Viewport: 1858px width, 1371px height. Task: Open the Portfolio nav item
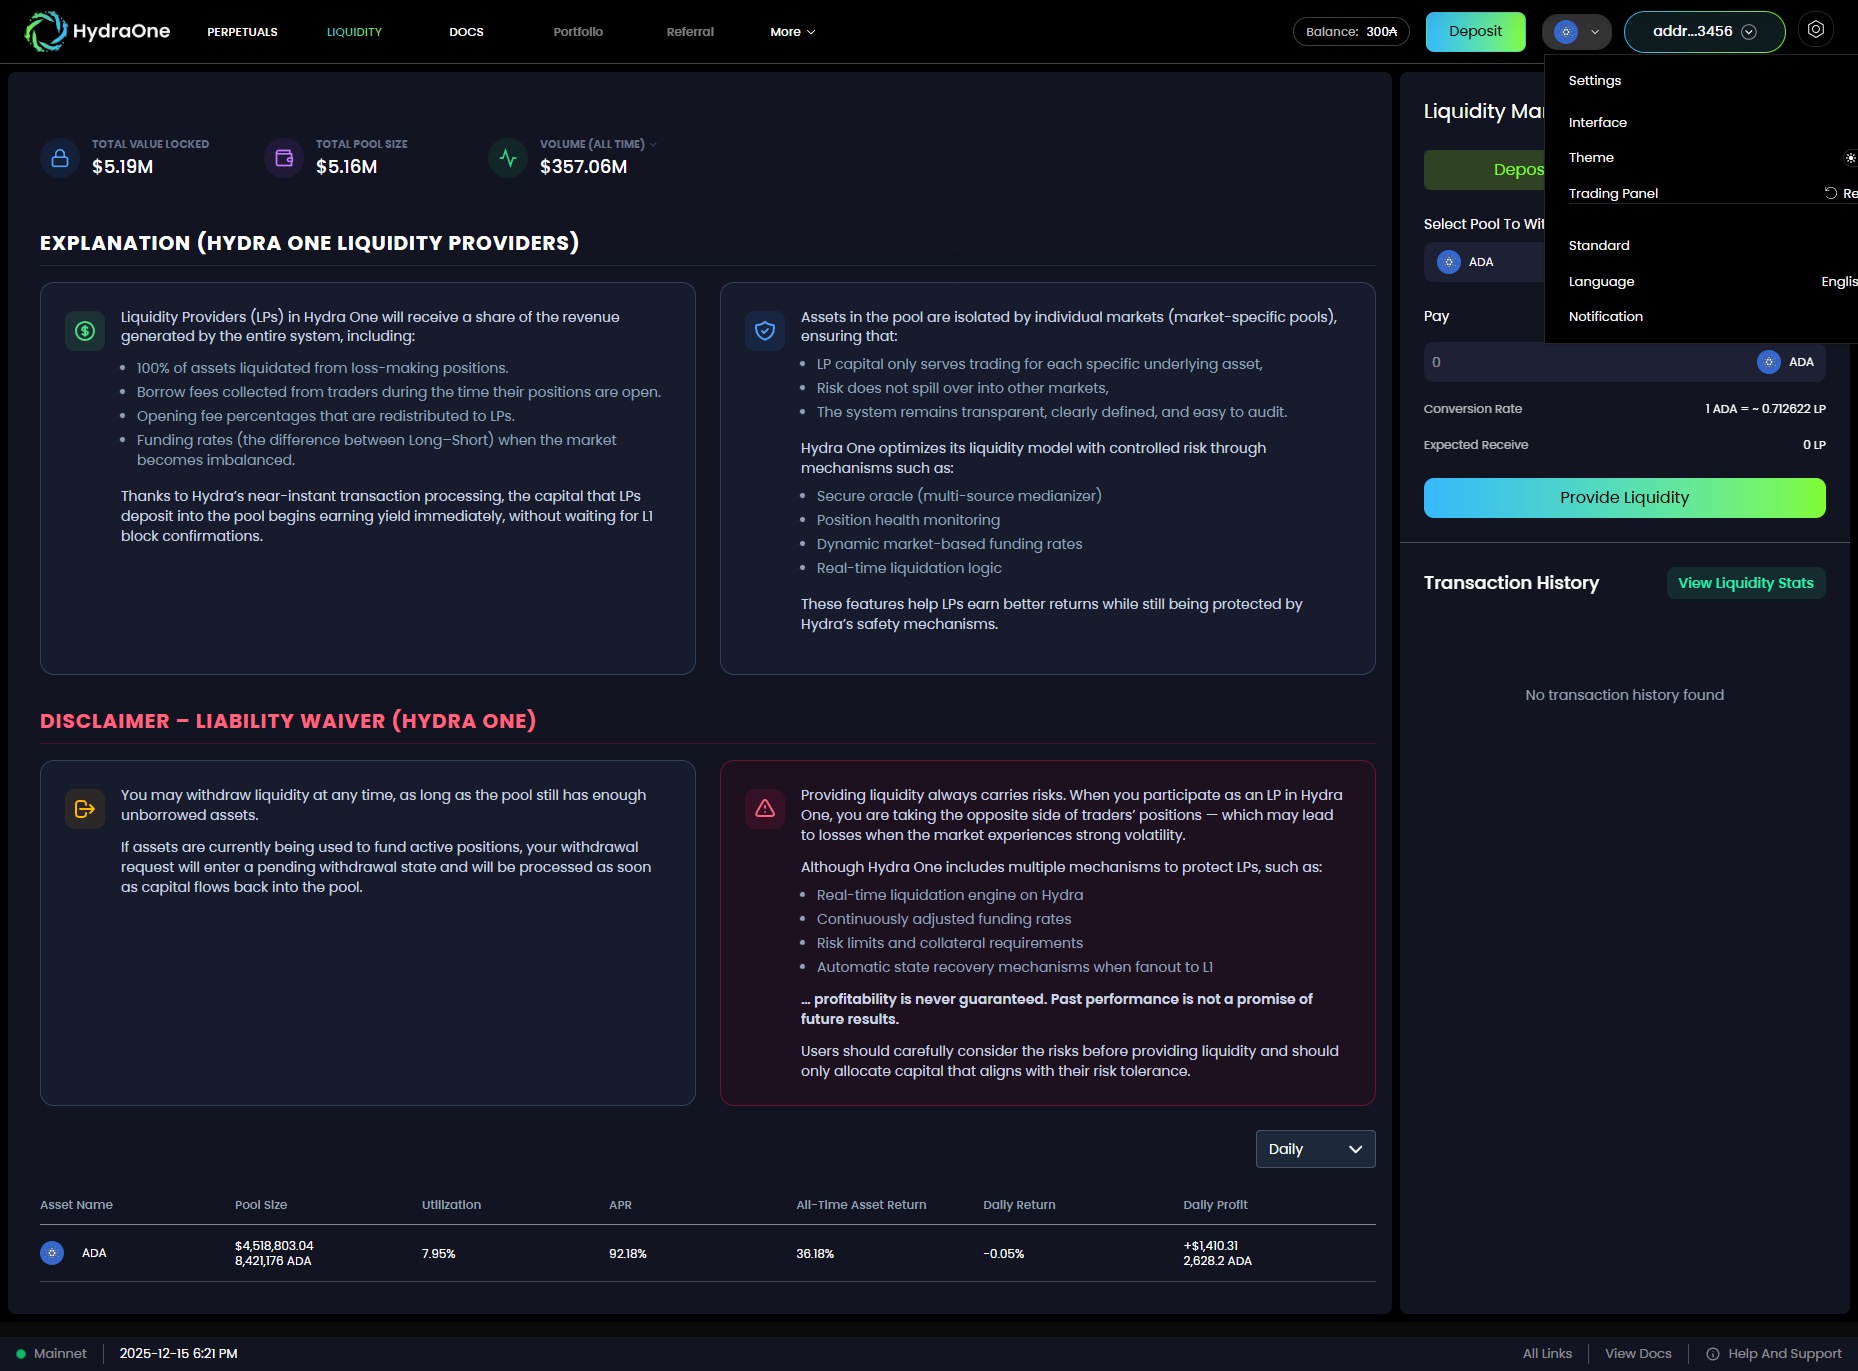(578, 32)
